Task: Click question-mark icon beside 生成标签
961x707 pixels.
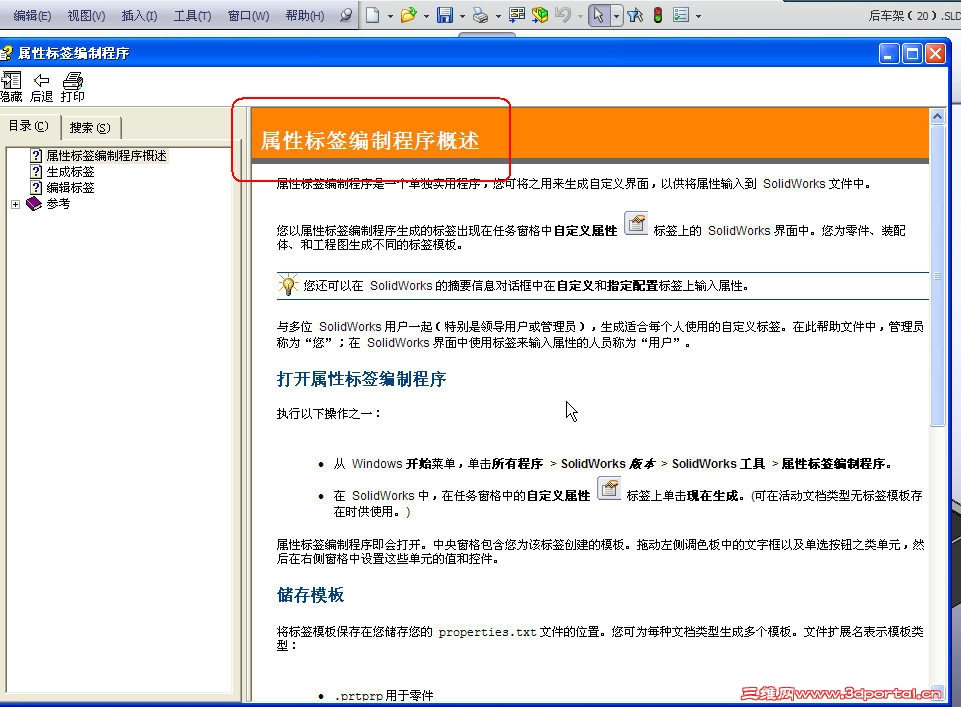Action: click(36, 172)
